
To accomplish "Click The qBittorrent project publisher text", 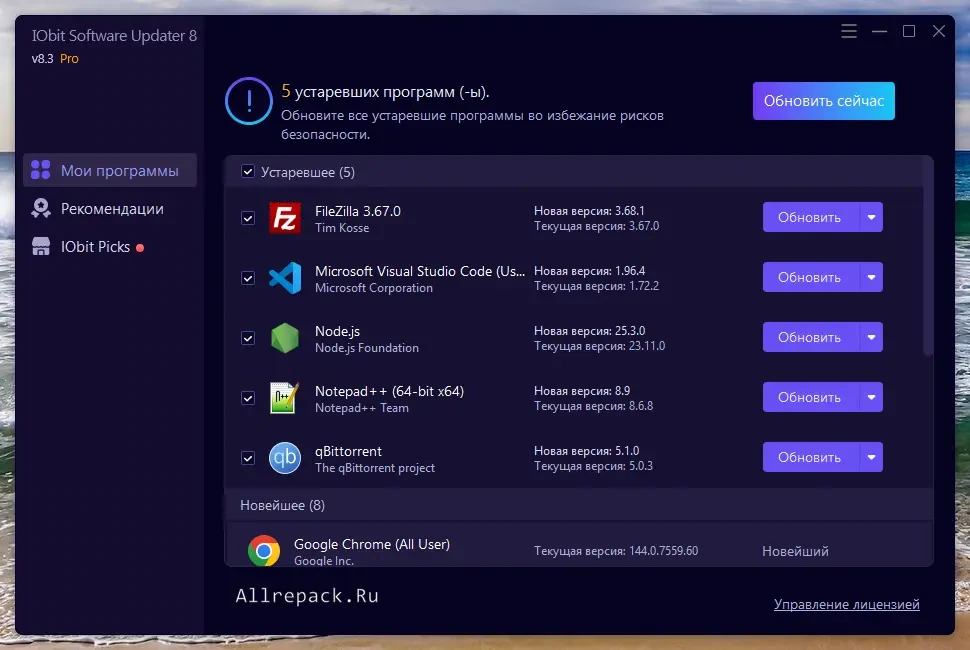I will click(x=374, y=468).
